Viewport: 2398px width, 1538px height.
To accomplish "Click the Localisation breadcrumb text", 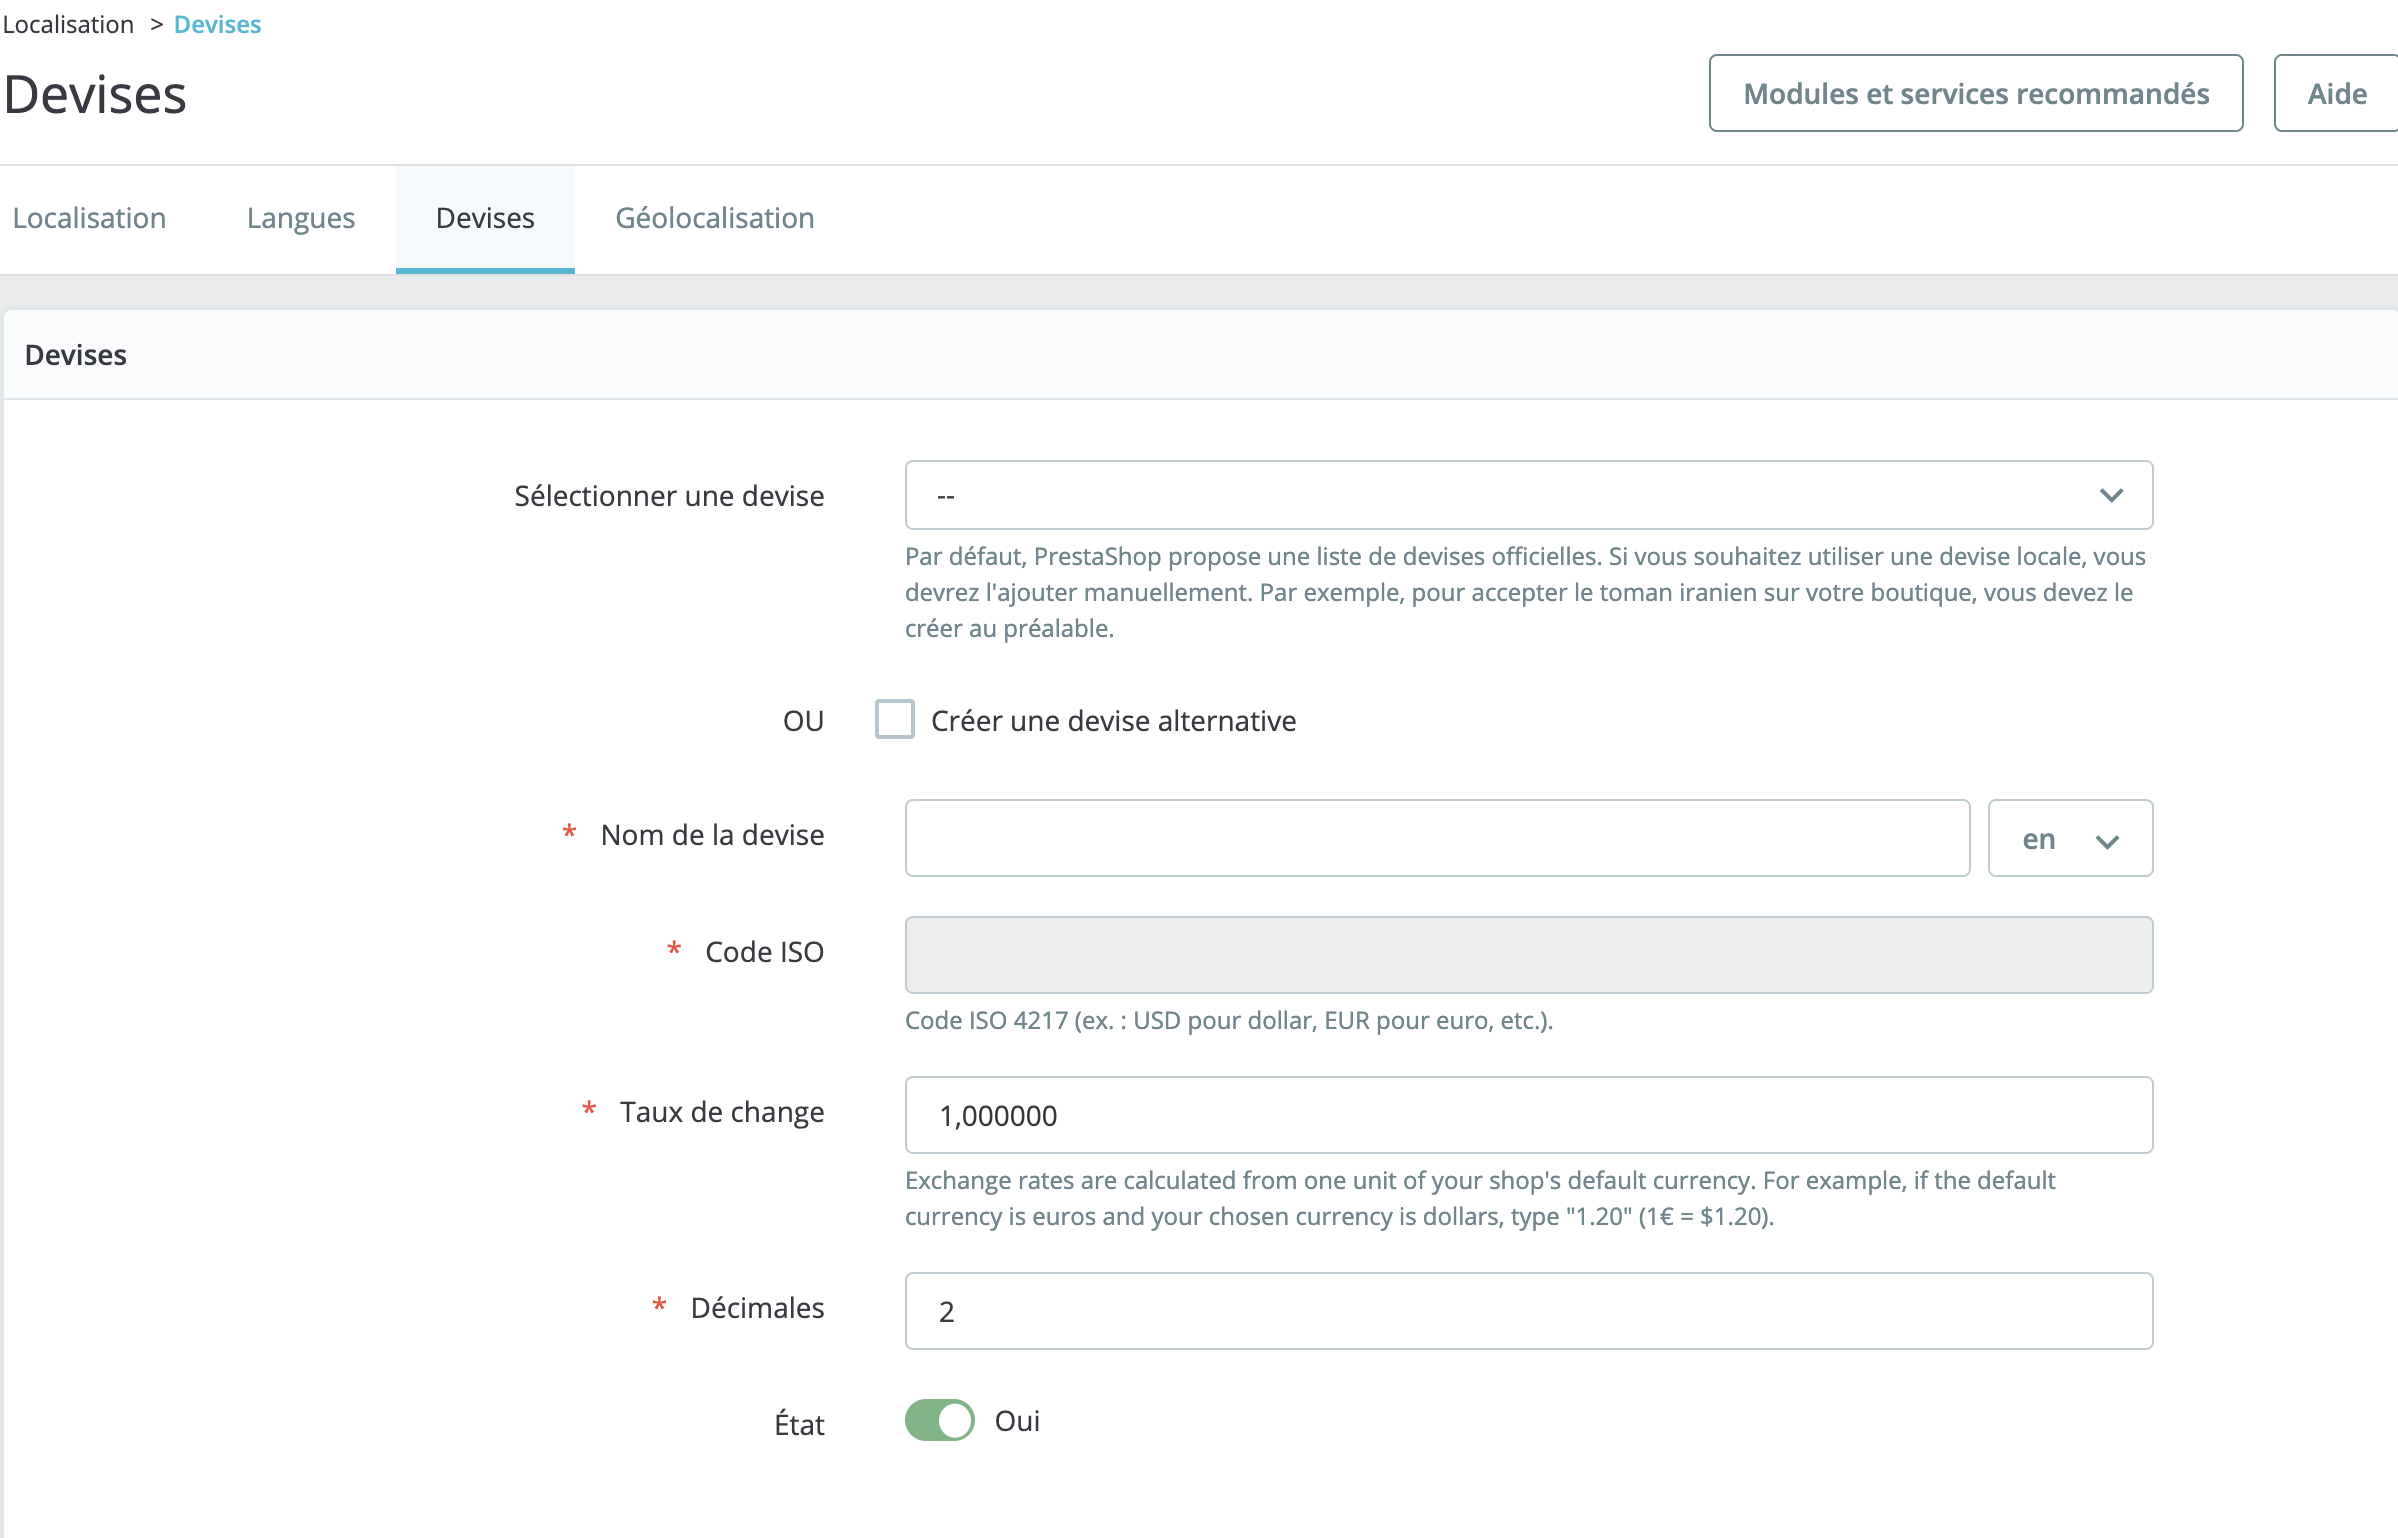I will point(68,24).
